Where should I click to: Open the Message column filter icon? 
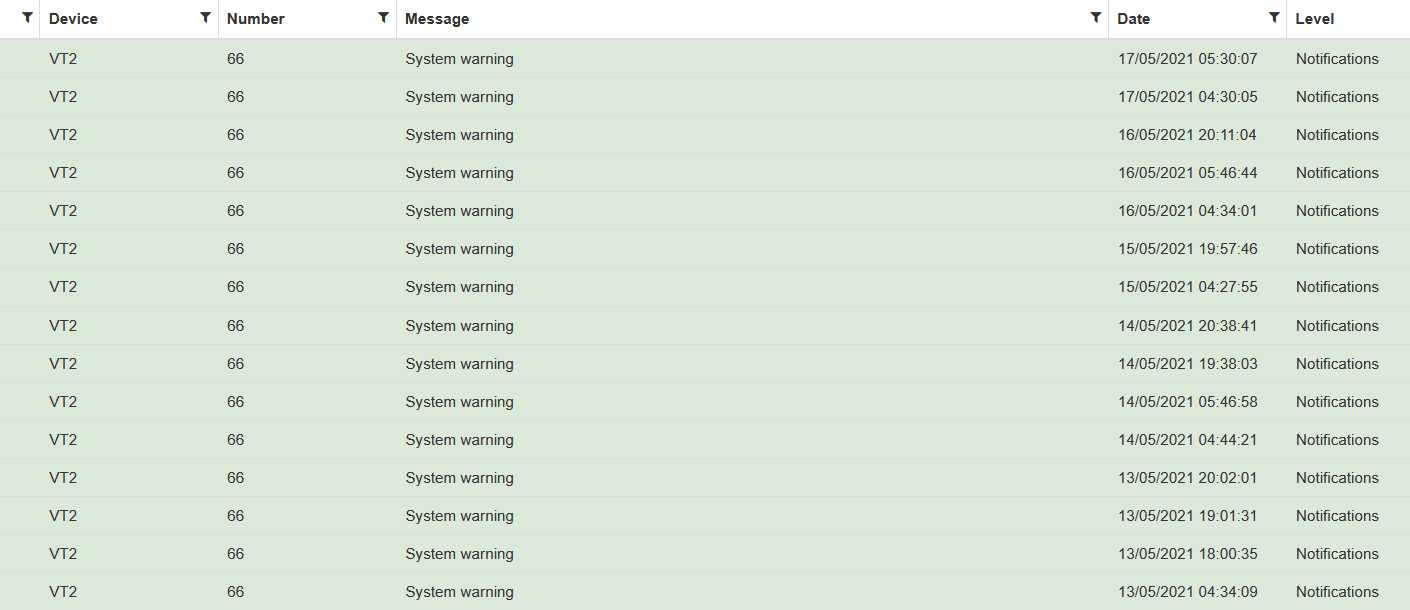[x=1097, y=17]
